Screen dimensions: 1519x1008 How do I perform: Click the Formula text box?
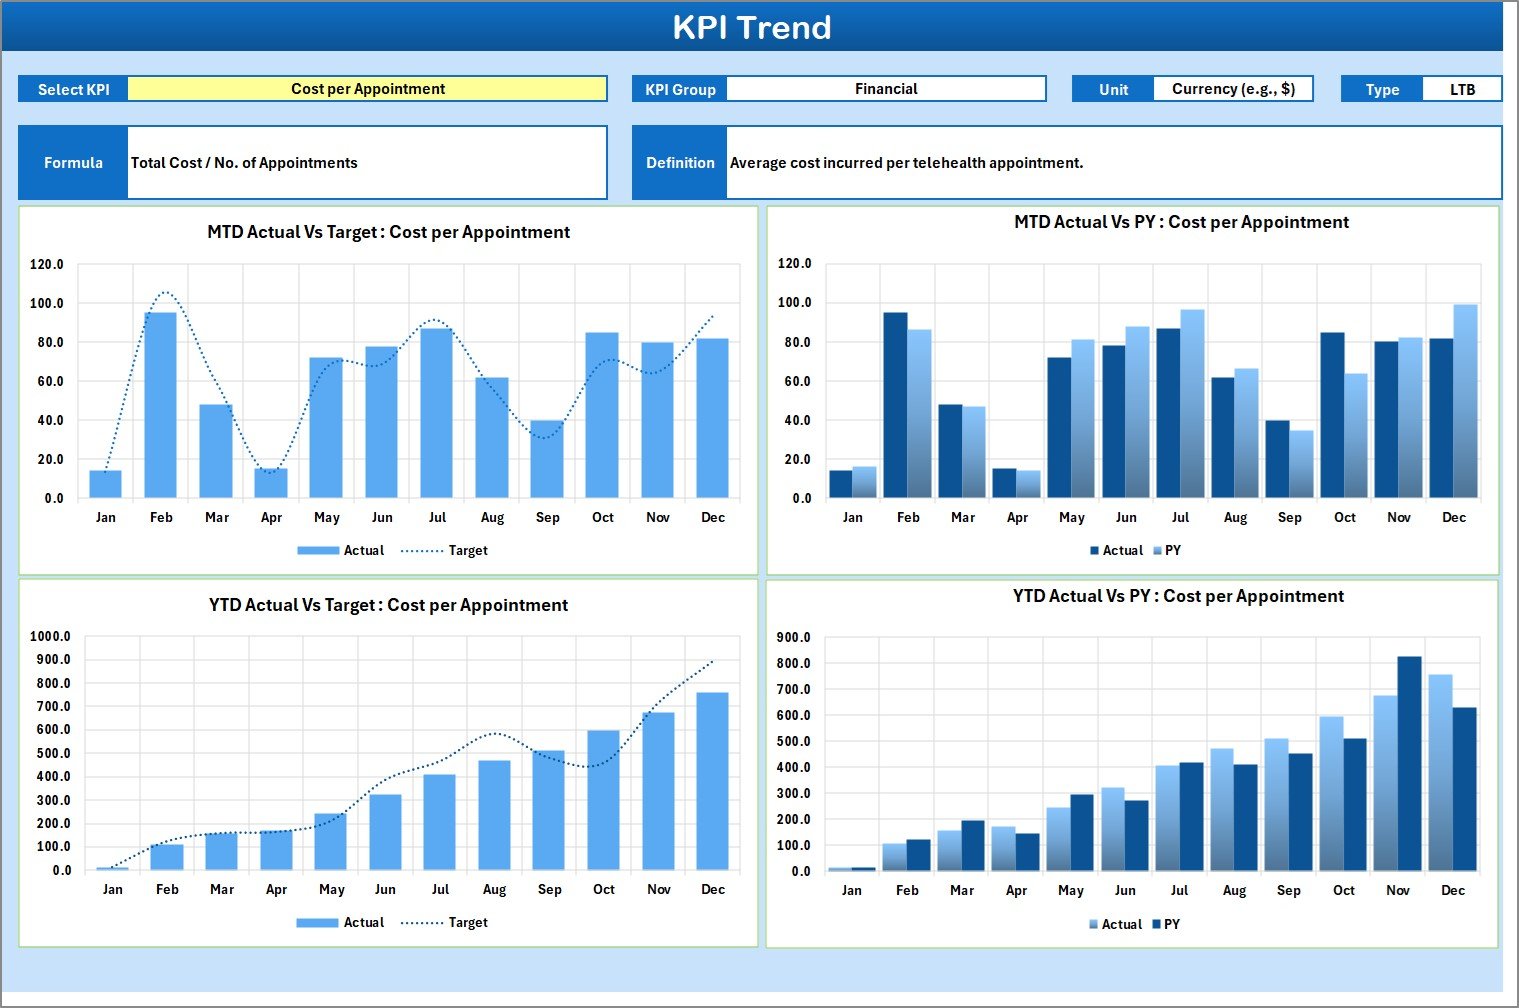coord(367,162)
